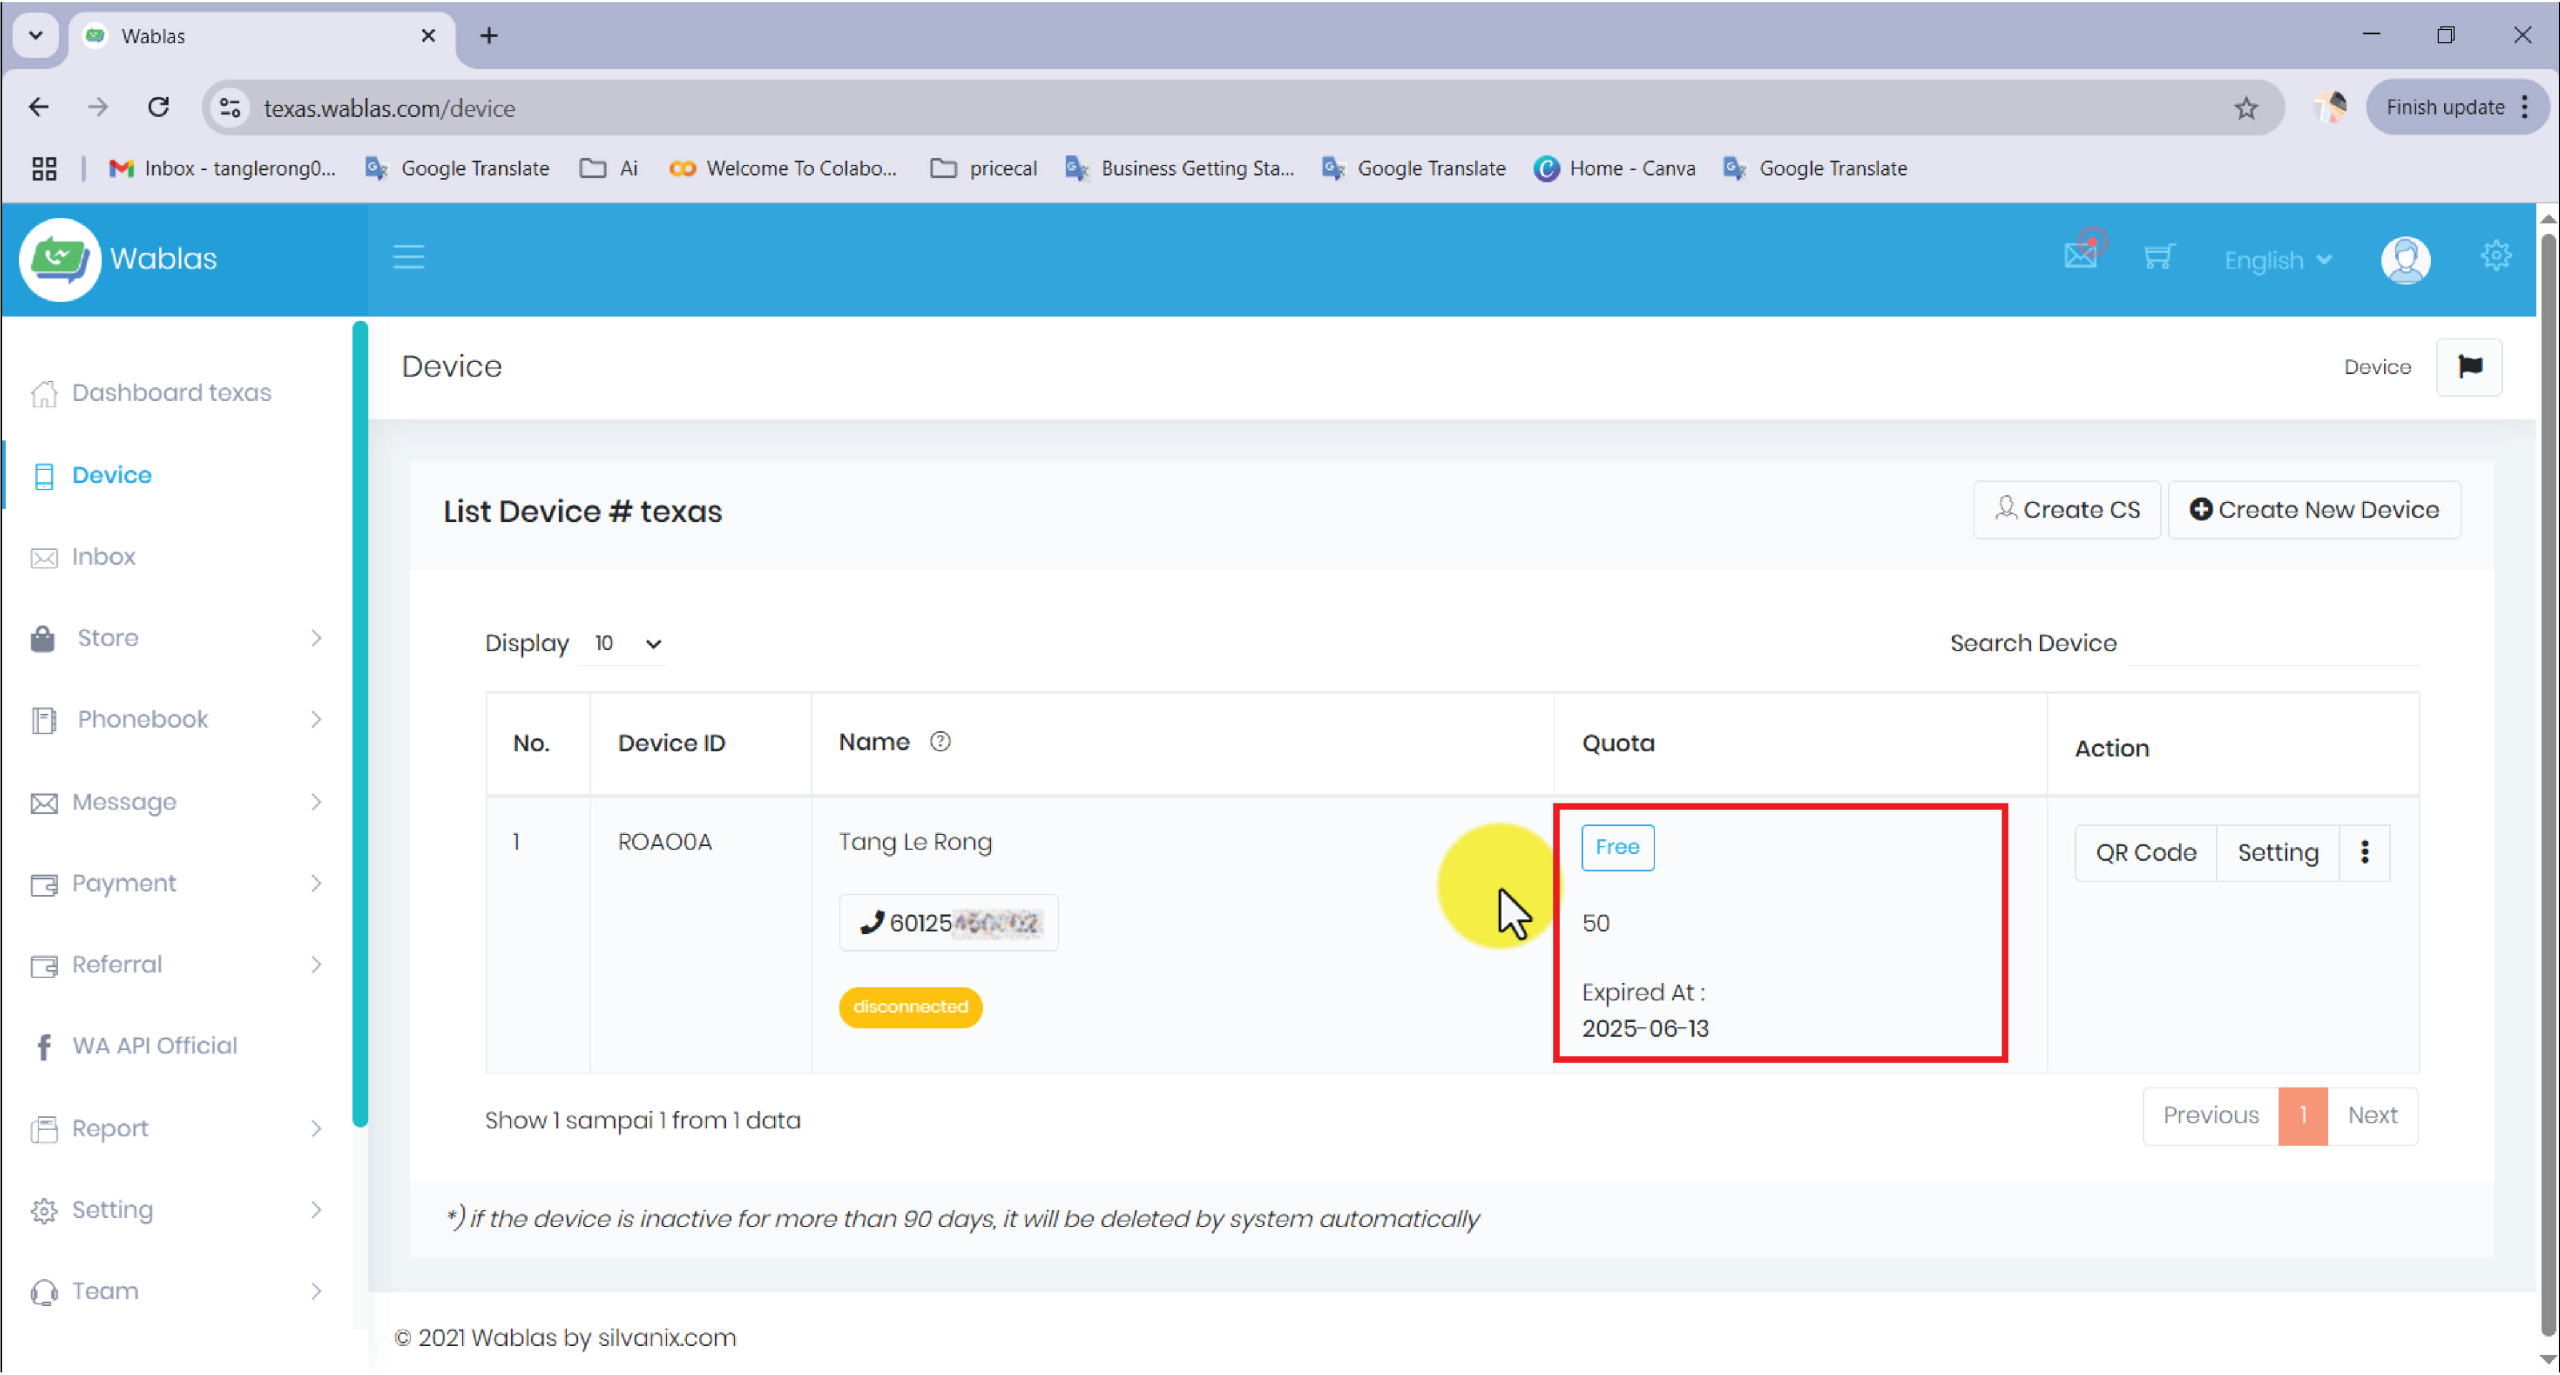
Task: Click the Previous pagination button
Action: (x=2211, y=1115)
